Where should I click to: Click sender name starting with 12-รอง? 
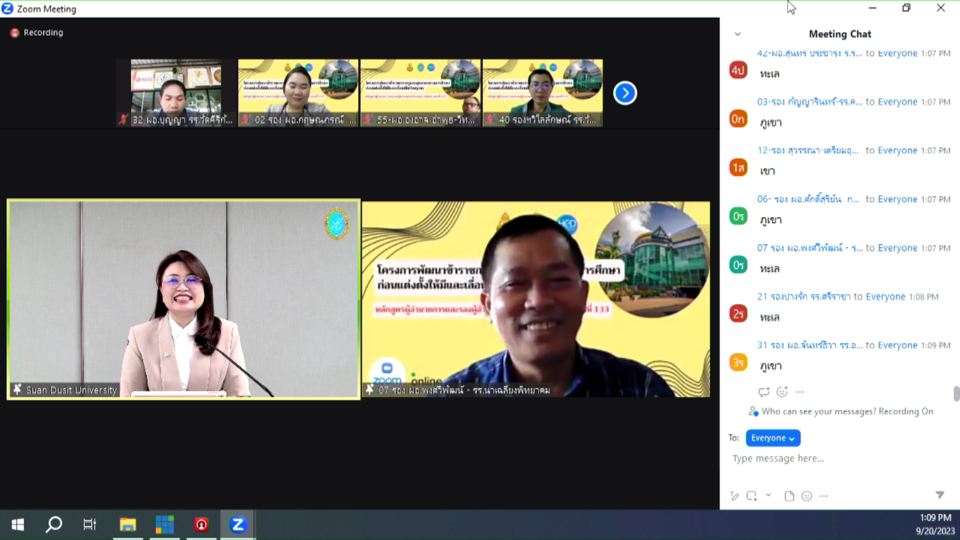808,151
